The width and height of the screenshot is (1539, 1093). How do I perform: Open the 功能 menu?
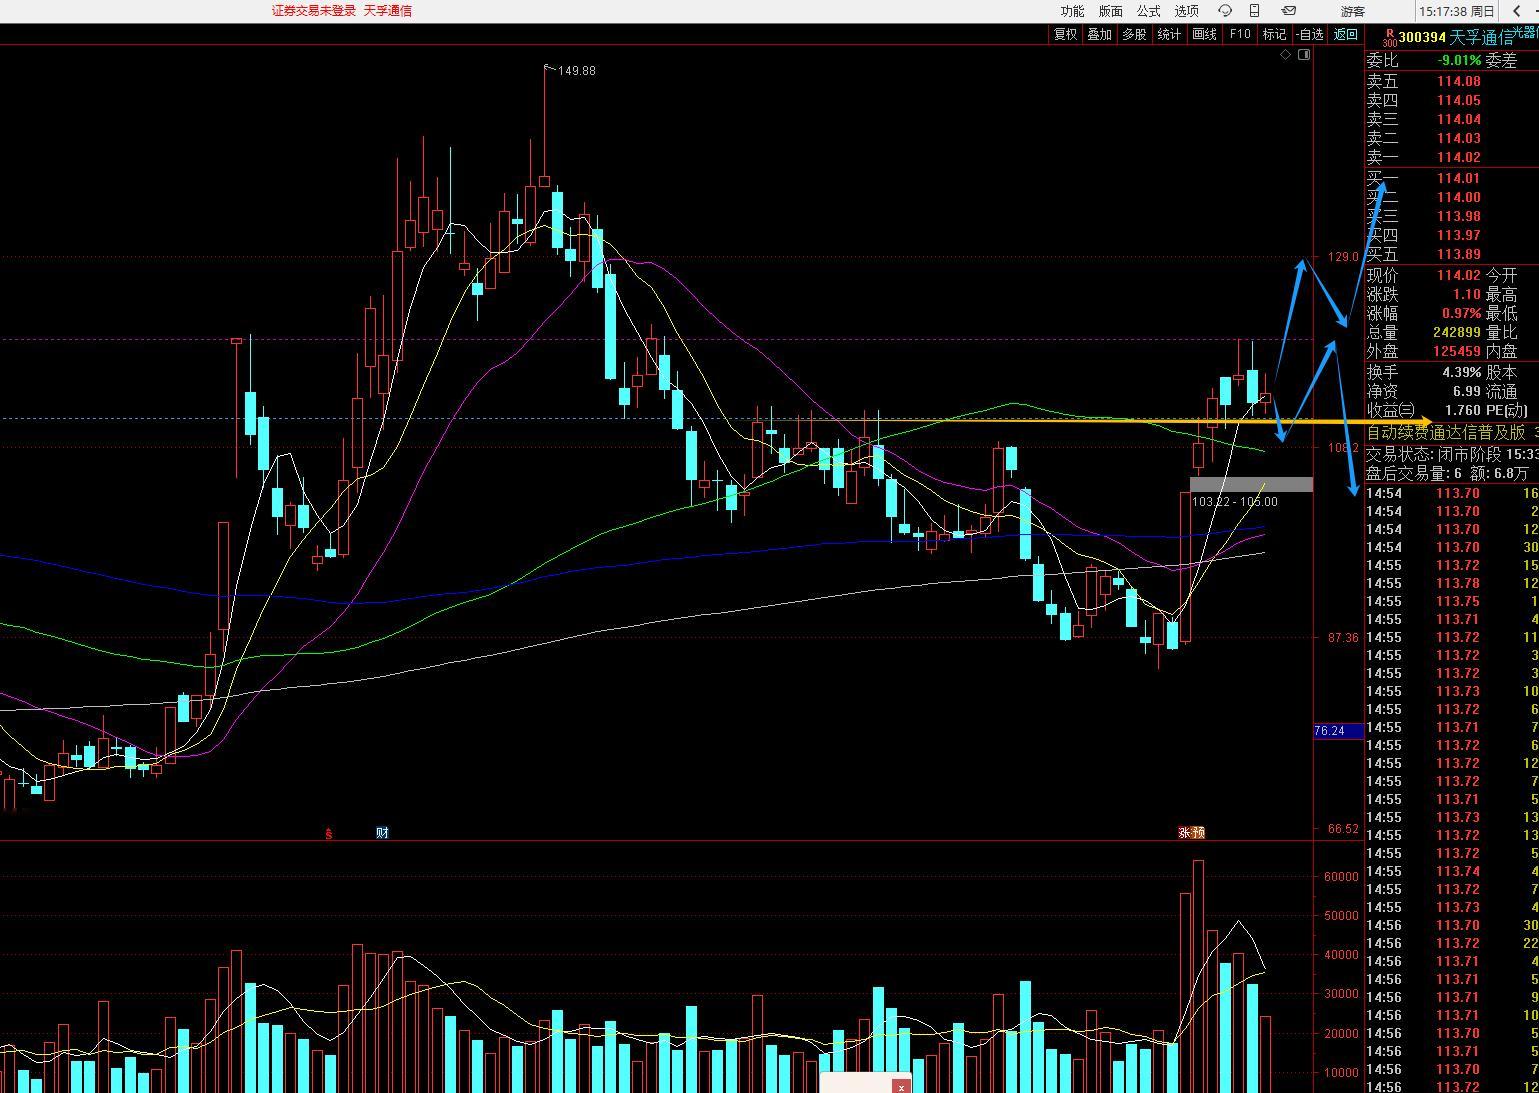1072,11
